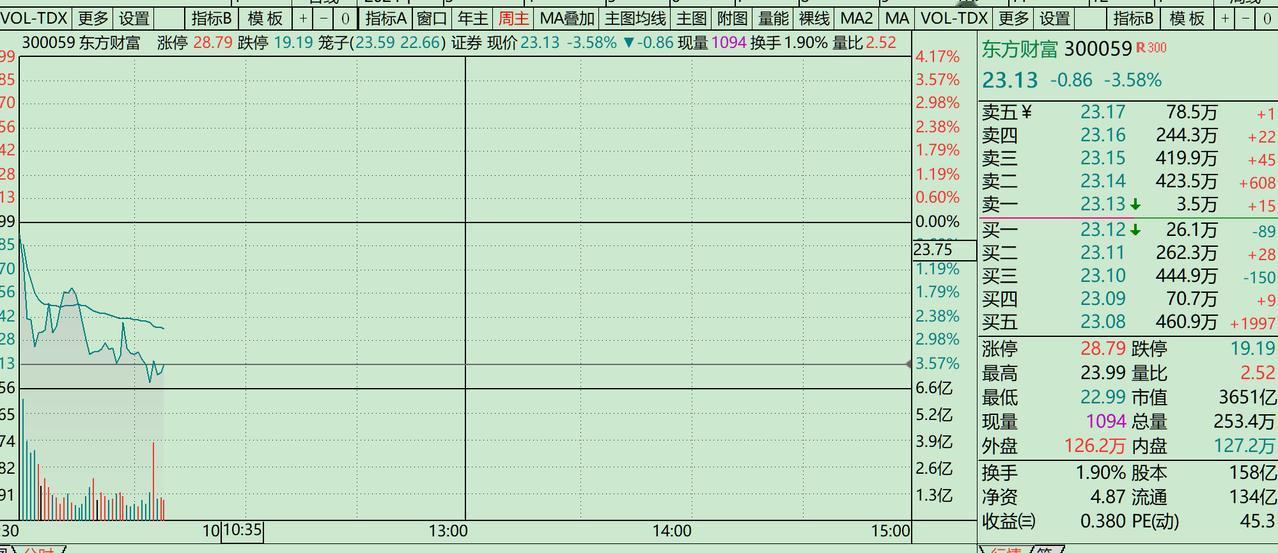
Task: Apply the MA indicator next to MA2
Action: click(897, 18)
